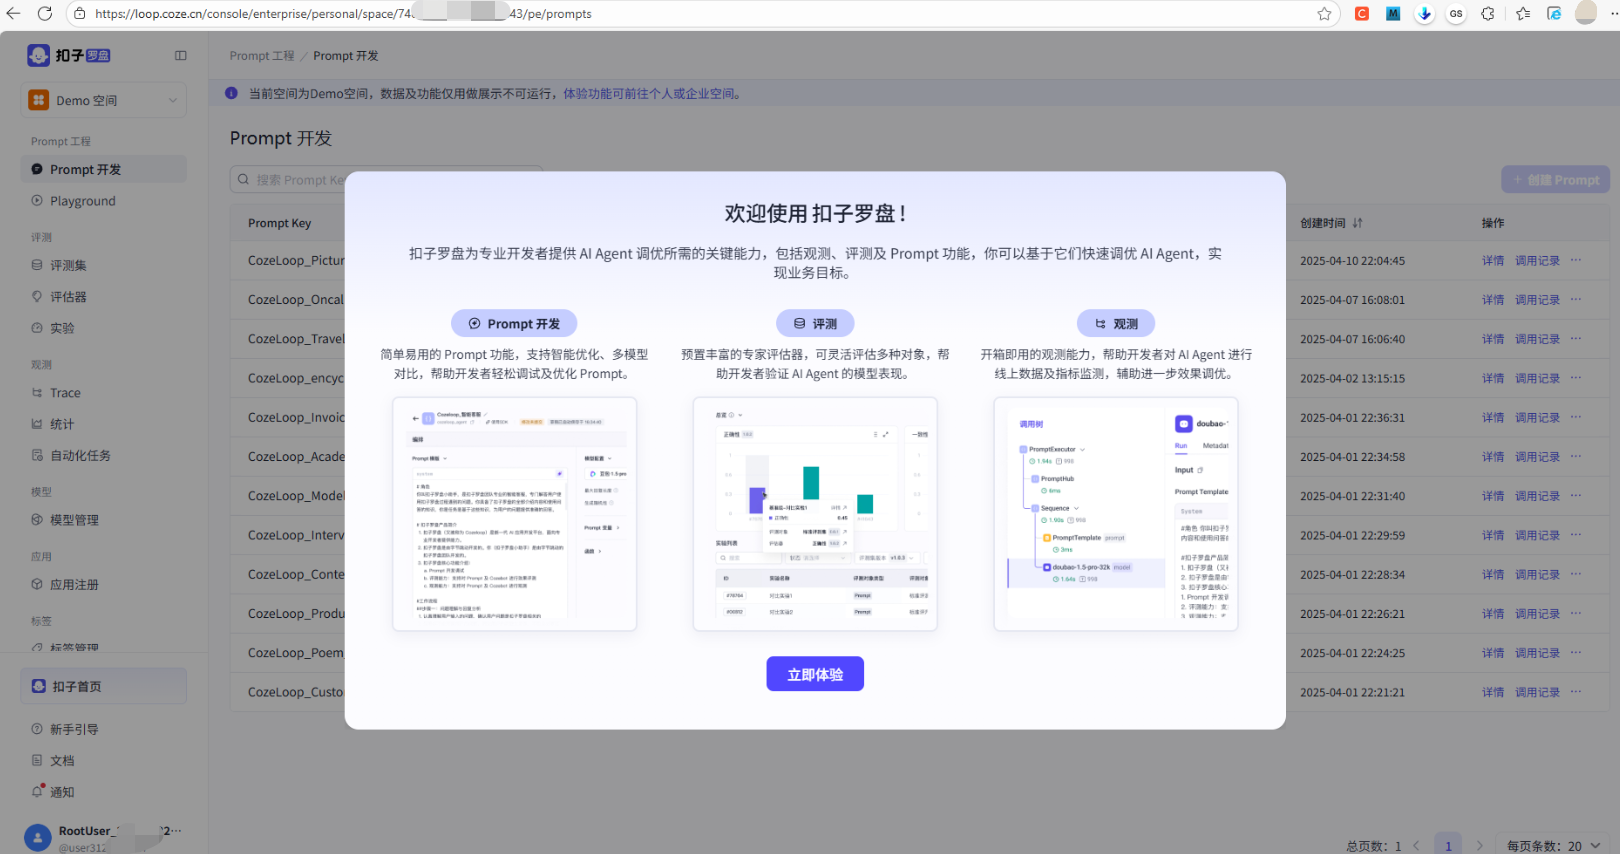Go to the next page arrow
The image size is (1620, 854).
(x=1479, y=846)
